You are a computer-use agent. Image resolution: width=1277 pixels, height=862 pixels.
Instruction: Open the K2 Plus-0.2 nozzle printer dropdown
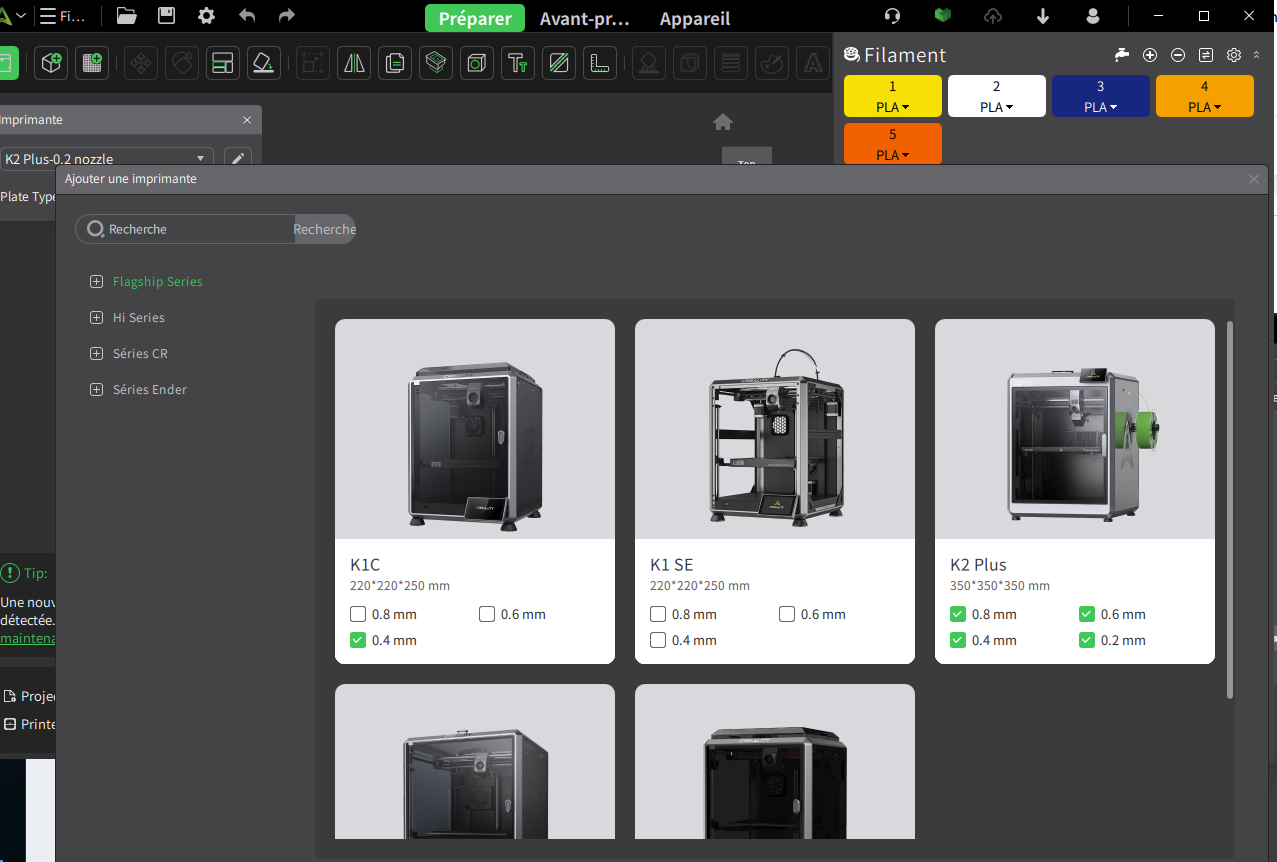(106, 158)
